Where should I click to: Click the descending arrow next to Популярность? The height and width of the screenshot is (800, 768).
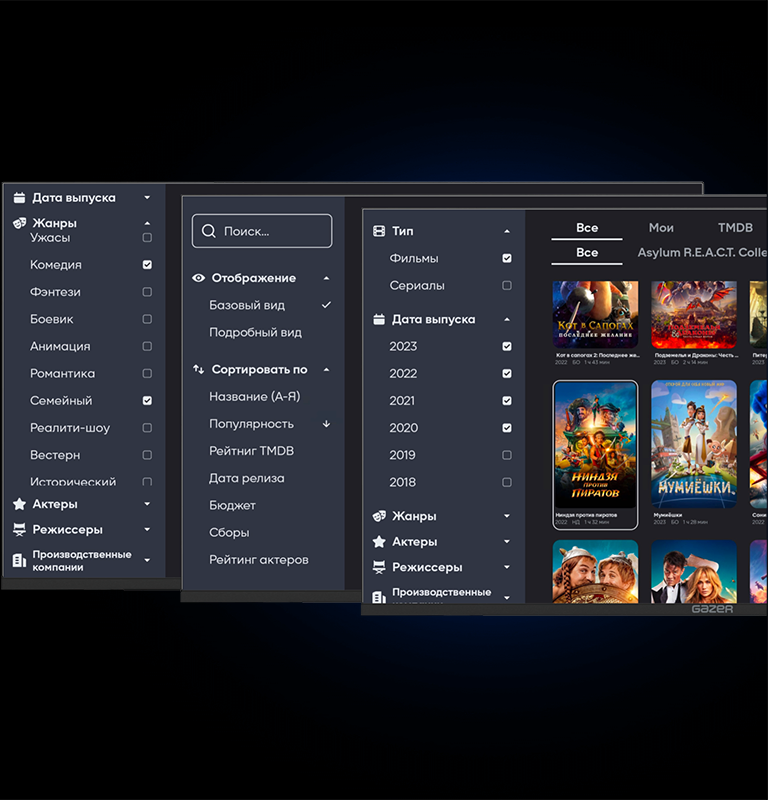click(x=327, y=424)
